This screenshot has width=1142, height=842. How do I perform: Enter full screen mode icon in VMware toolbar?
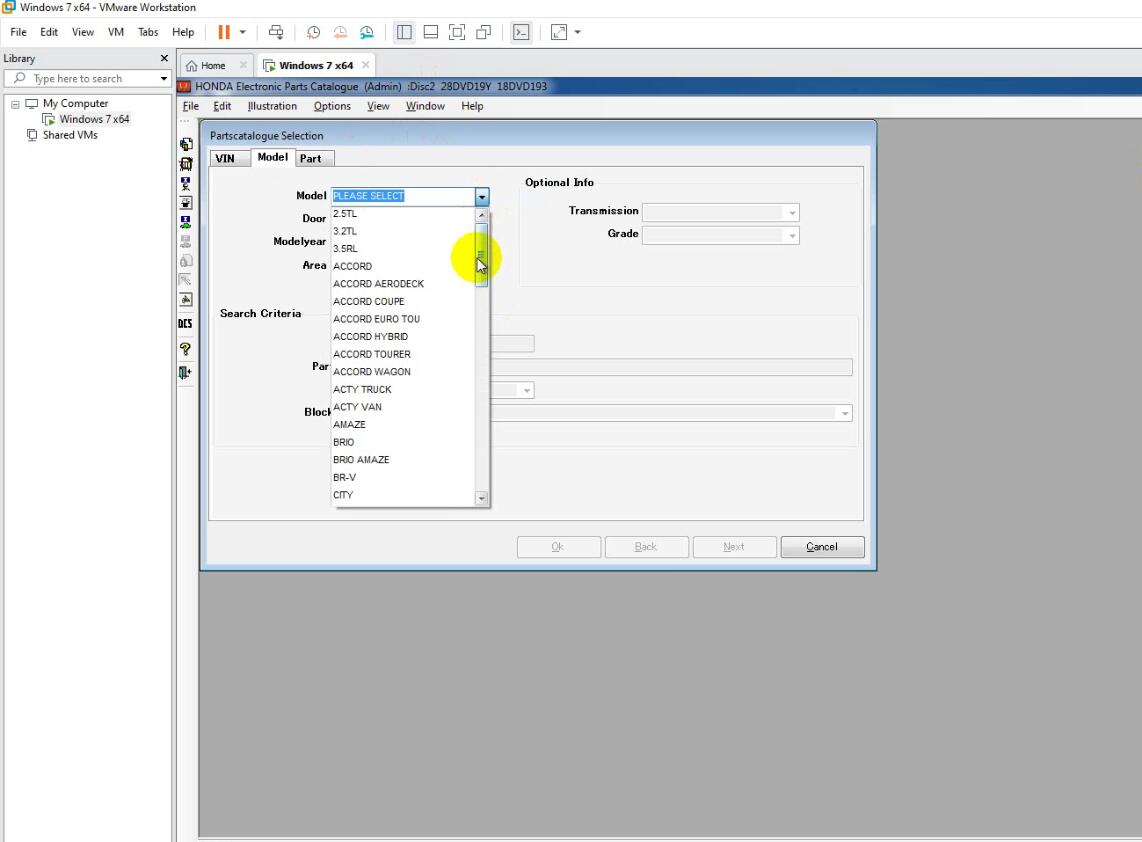(x=457, y=32)
